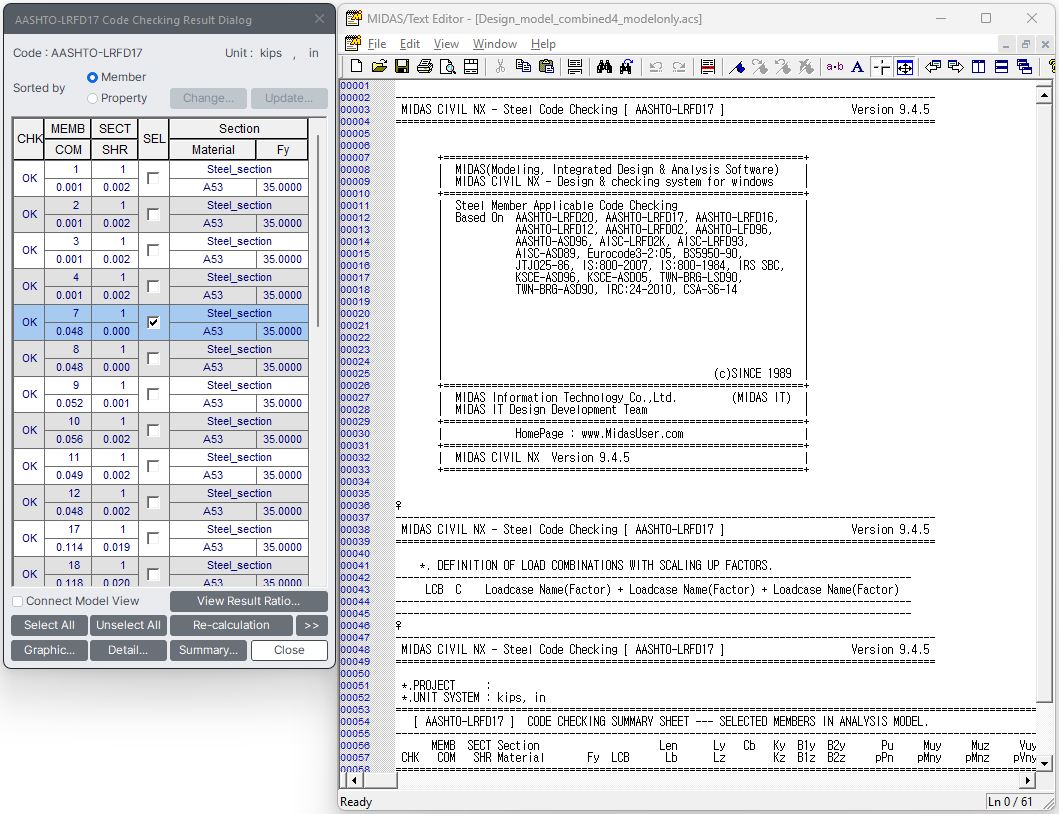Save the file using the floppy disk icon

[402, 66]
